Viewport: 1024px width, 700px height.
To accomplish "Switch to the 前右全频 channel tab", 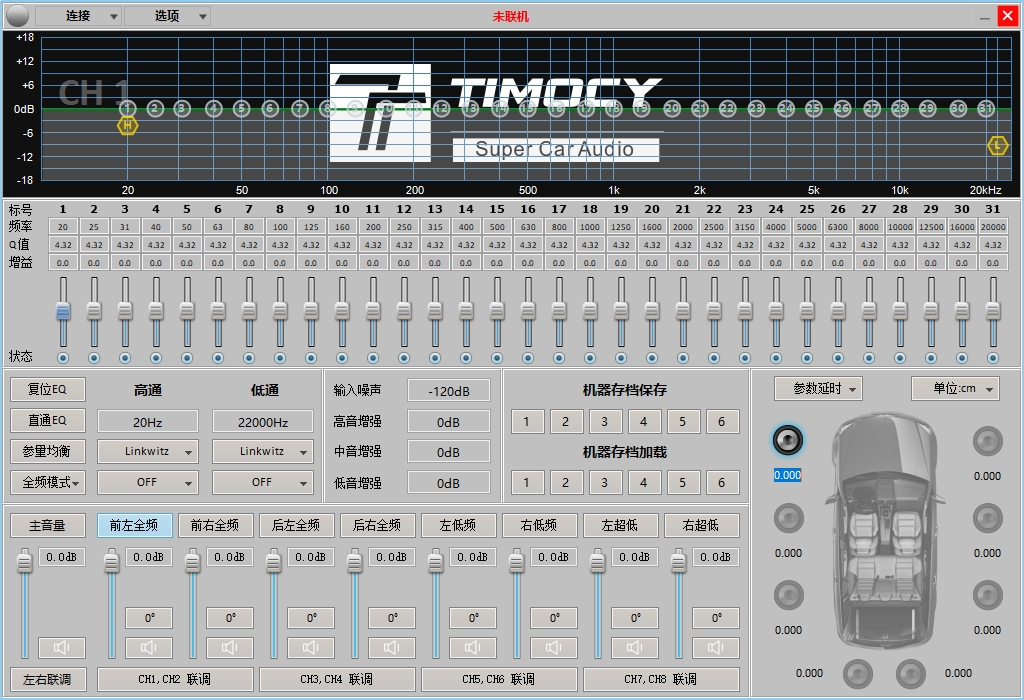I will tap(215, 525).
